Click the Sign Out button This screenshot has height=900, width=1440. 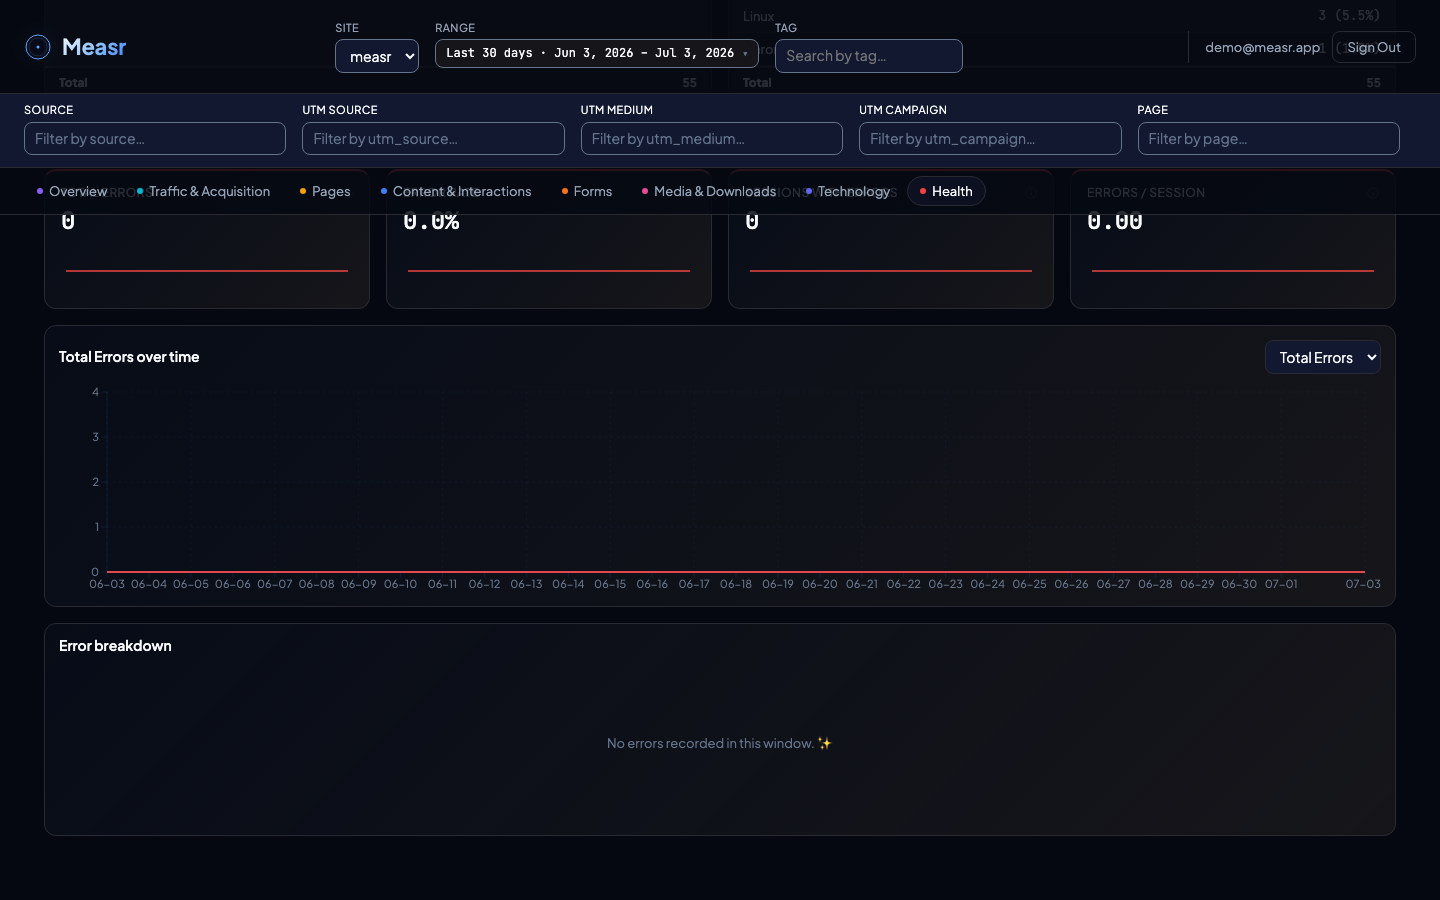pyautogui.click(x=1374, y=47)
